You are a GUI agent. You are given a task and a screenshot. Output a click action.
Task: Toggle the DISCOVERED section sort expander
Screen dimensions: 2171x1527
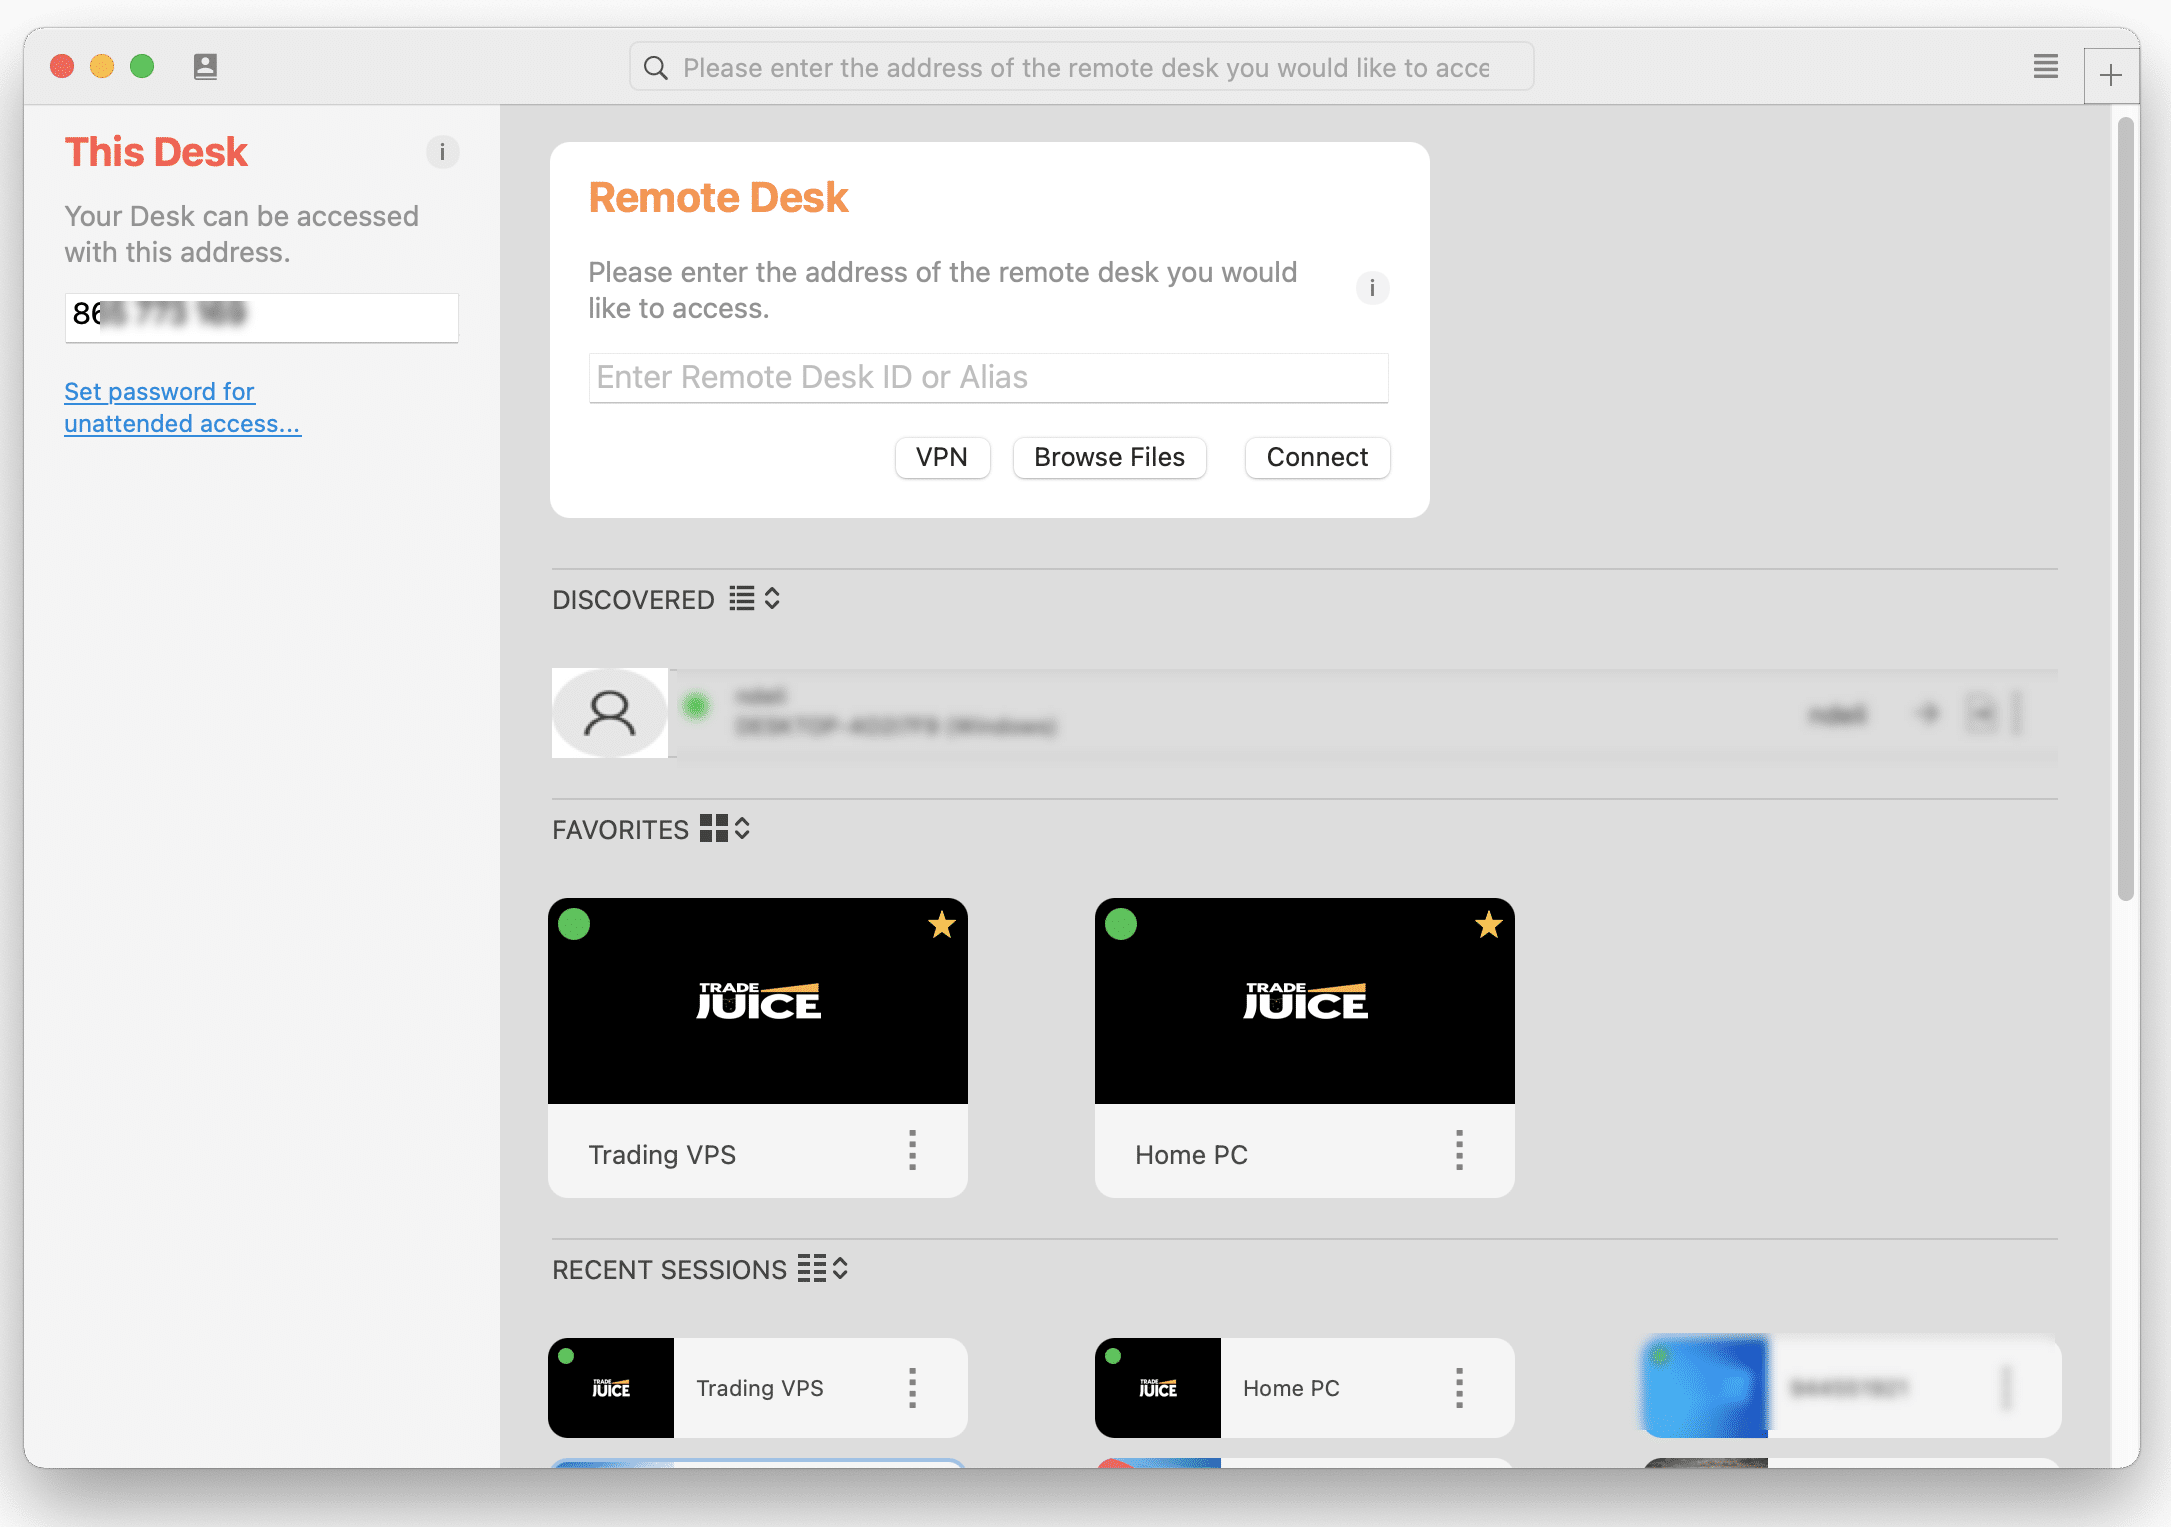tap(770, 598)
